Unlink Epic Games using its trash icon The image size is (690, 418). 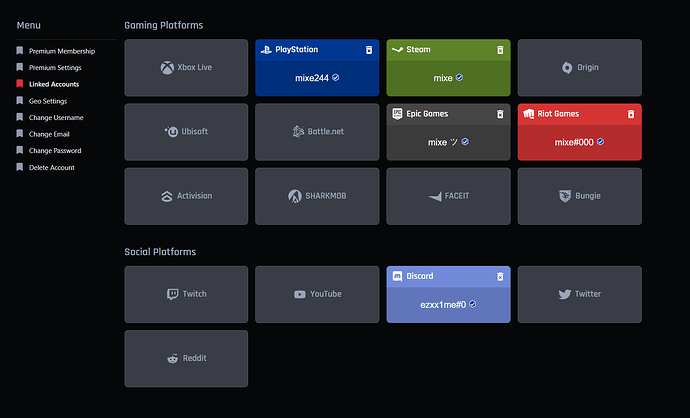coord(500,114)
